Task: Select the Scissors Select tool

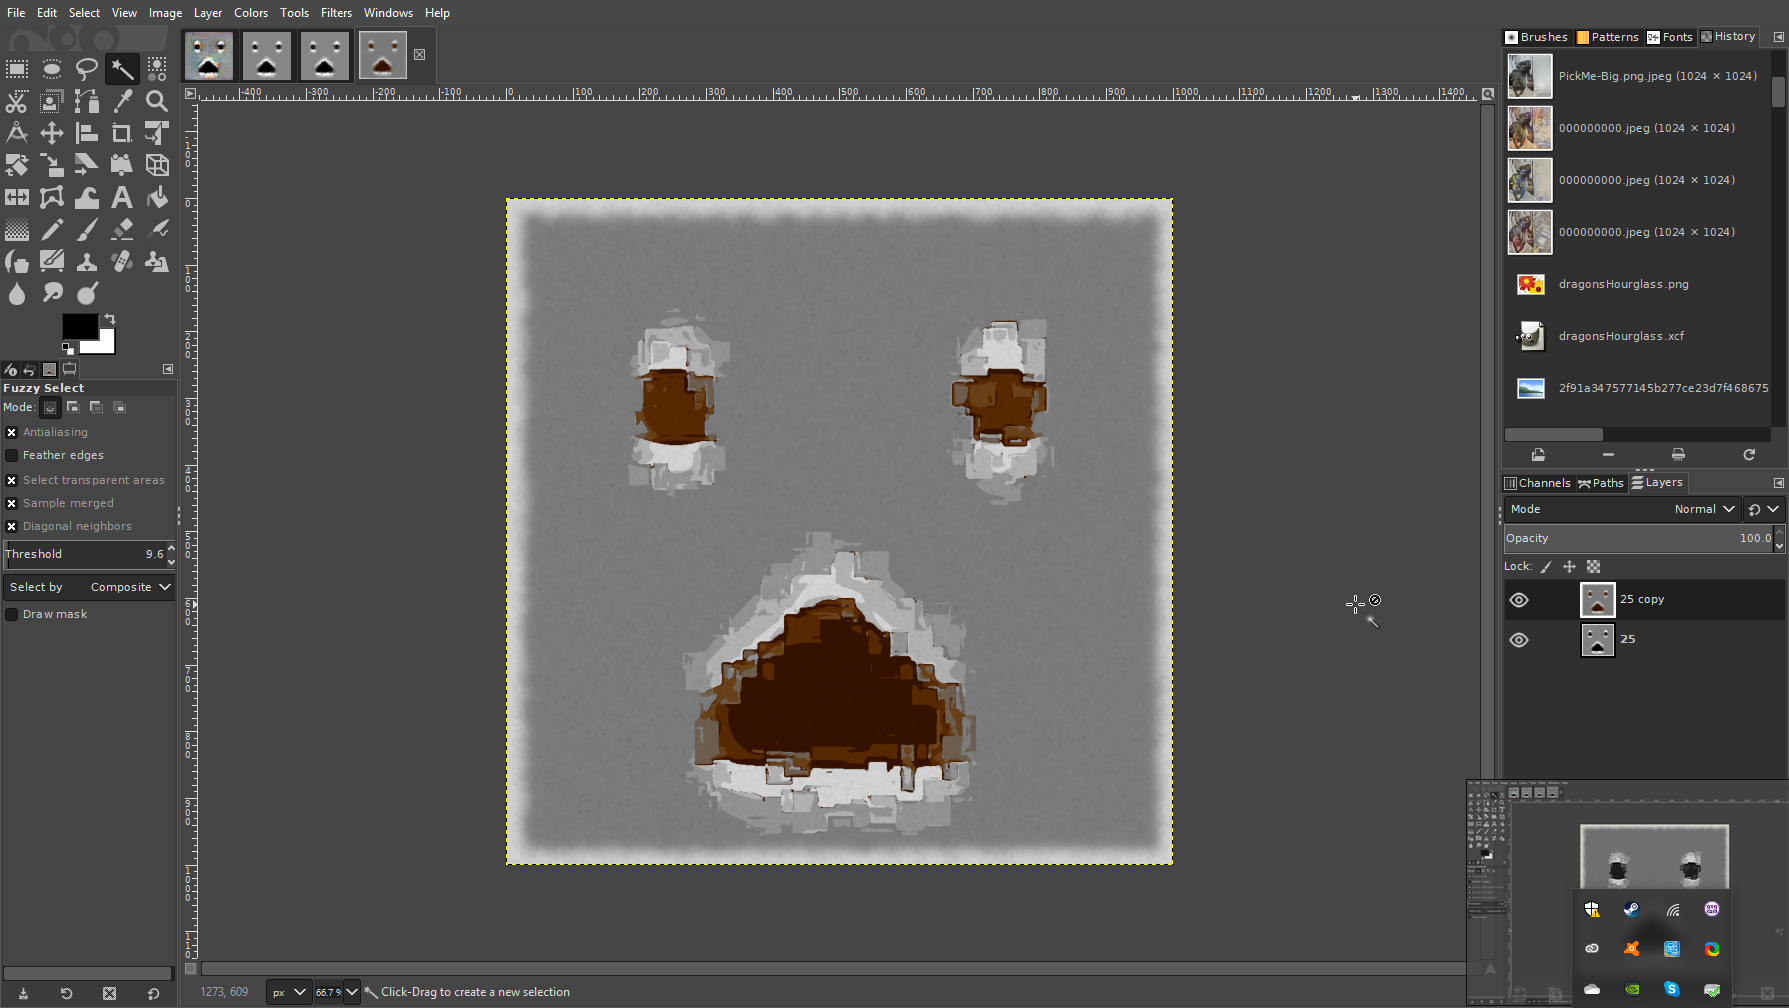Action: [x=17, y=101]
